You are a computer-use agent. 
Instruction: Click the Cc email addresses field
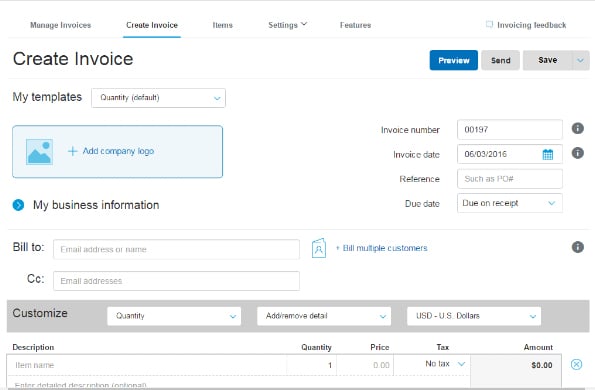176,281
